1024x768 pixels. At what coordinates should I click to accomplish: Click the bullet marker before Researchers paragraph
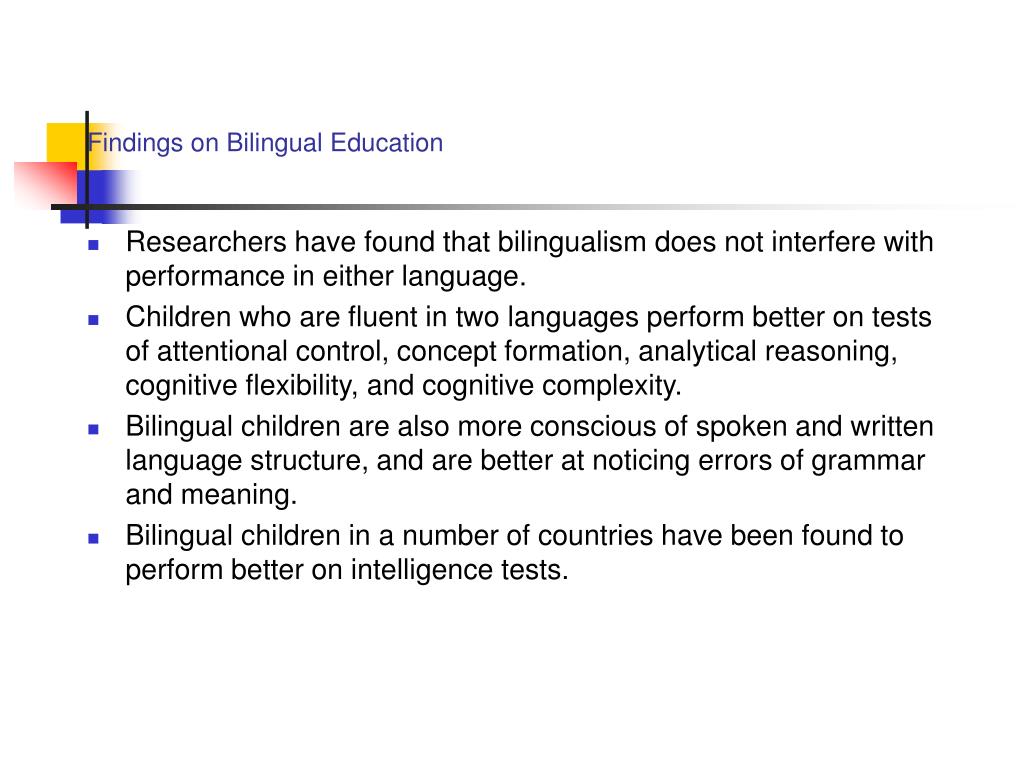pyautogui.click(x=93, y=246)
